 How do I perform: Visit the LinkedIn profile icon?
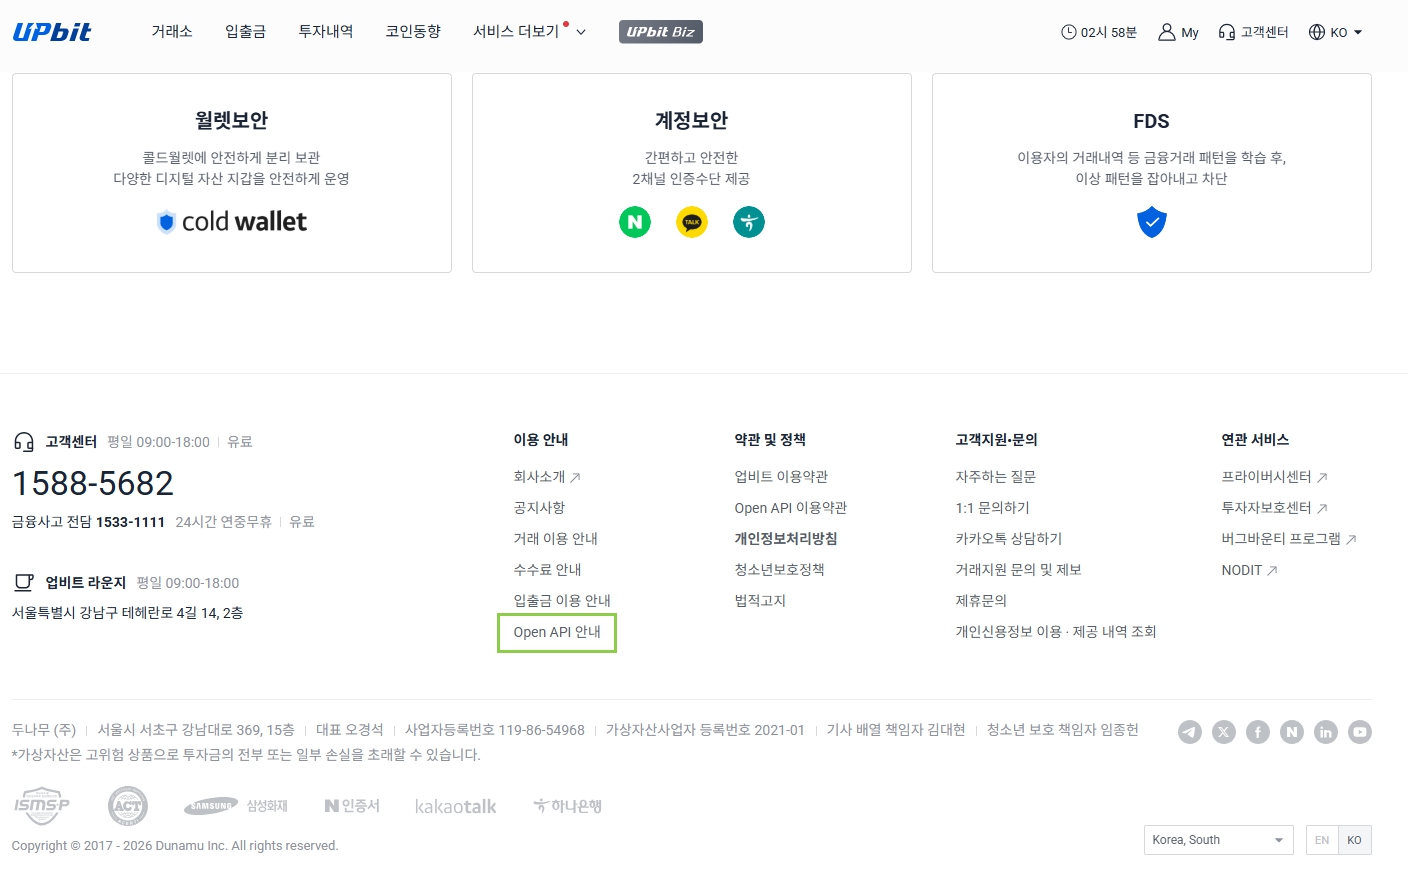(1325, 732)
